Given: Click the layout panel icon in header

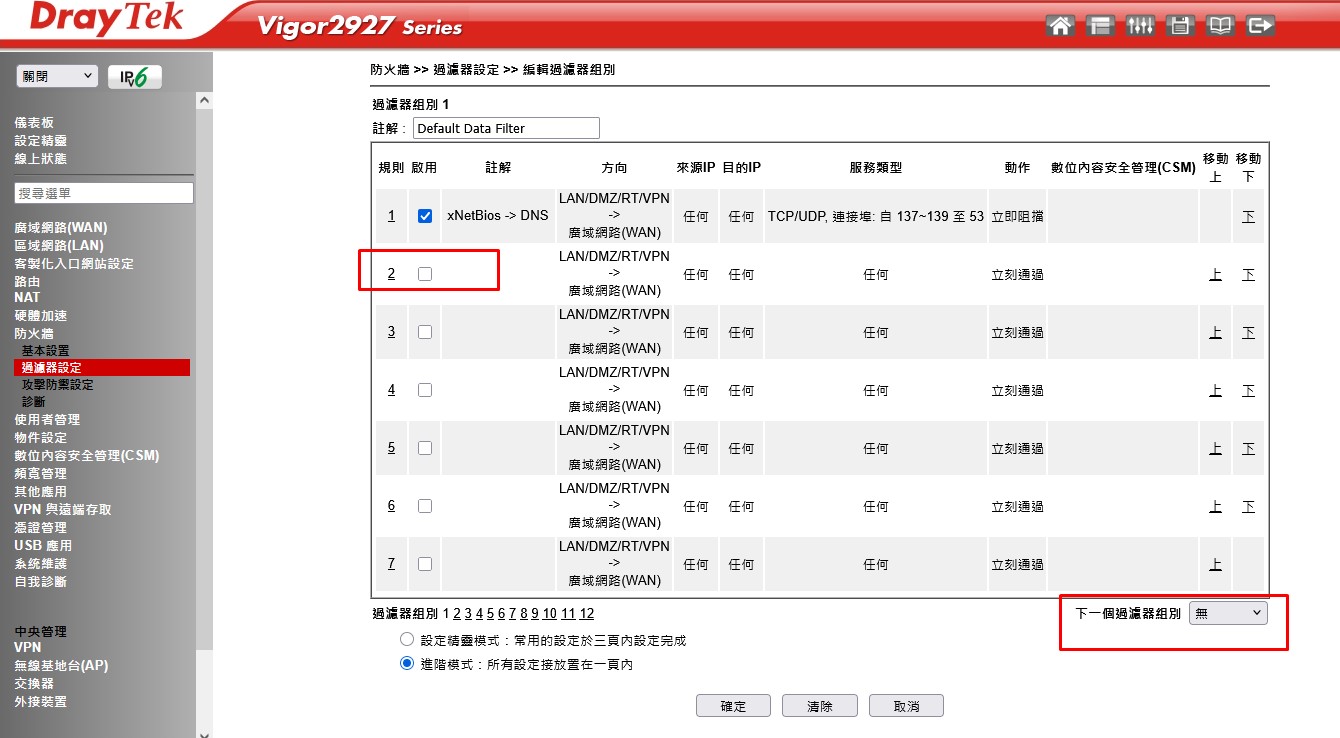Looking at the screenshot, I should 1100,26.
